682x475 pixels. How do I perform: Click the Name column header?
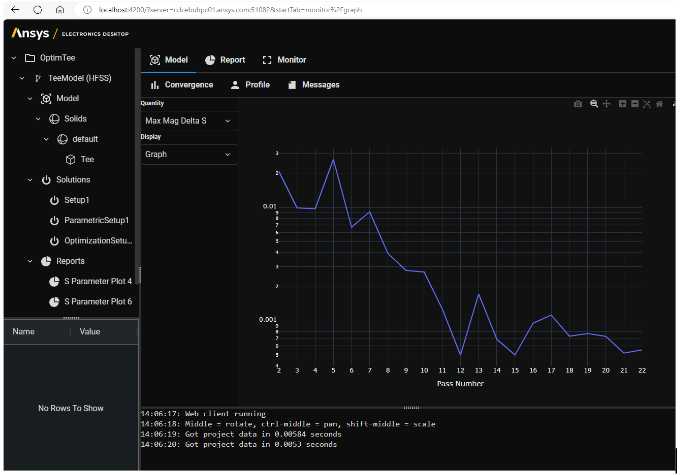23,332
